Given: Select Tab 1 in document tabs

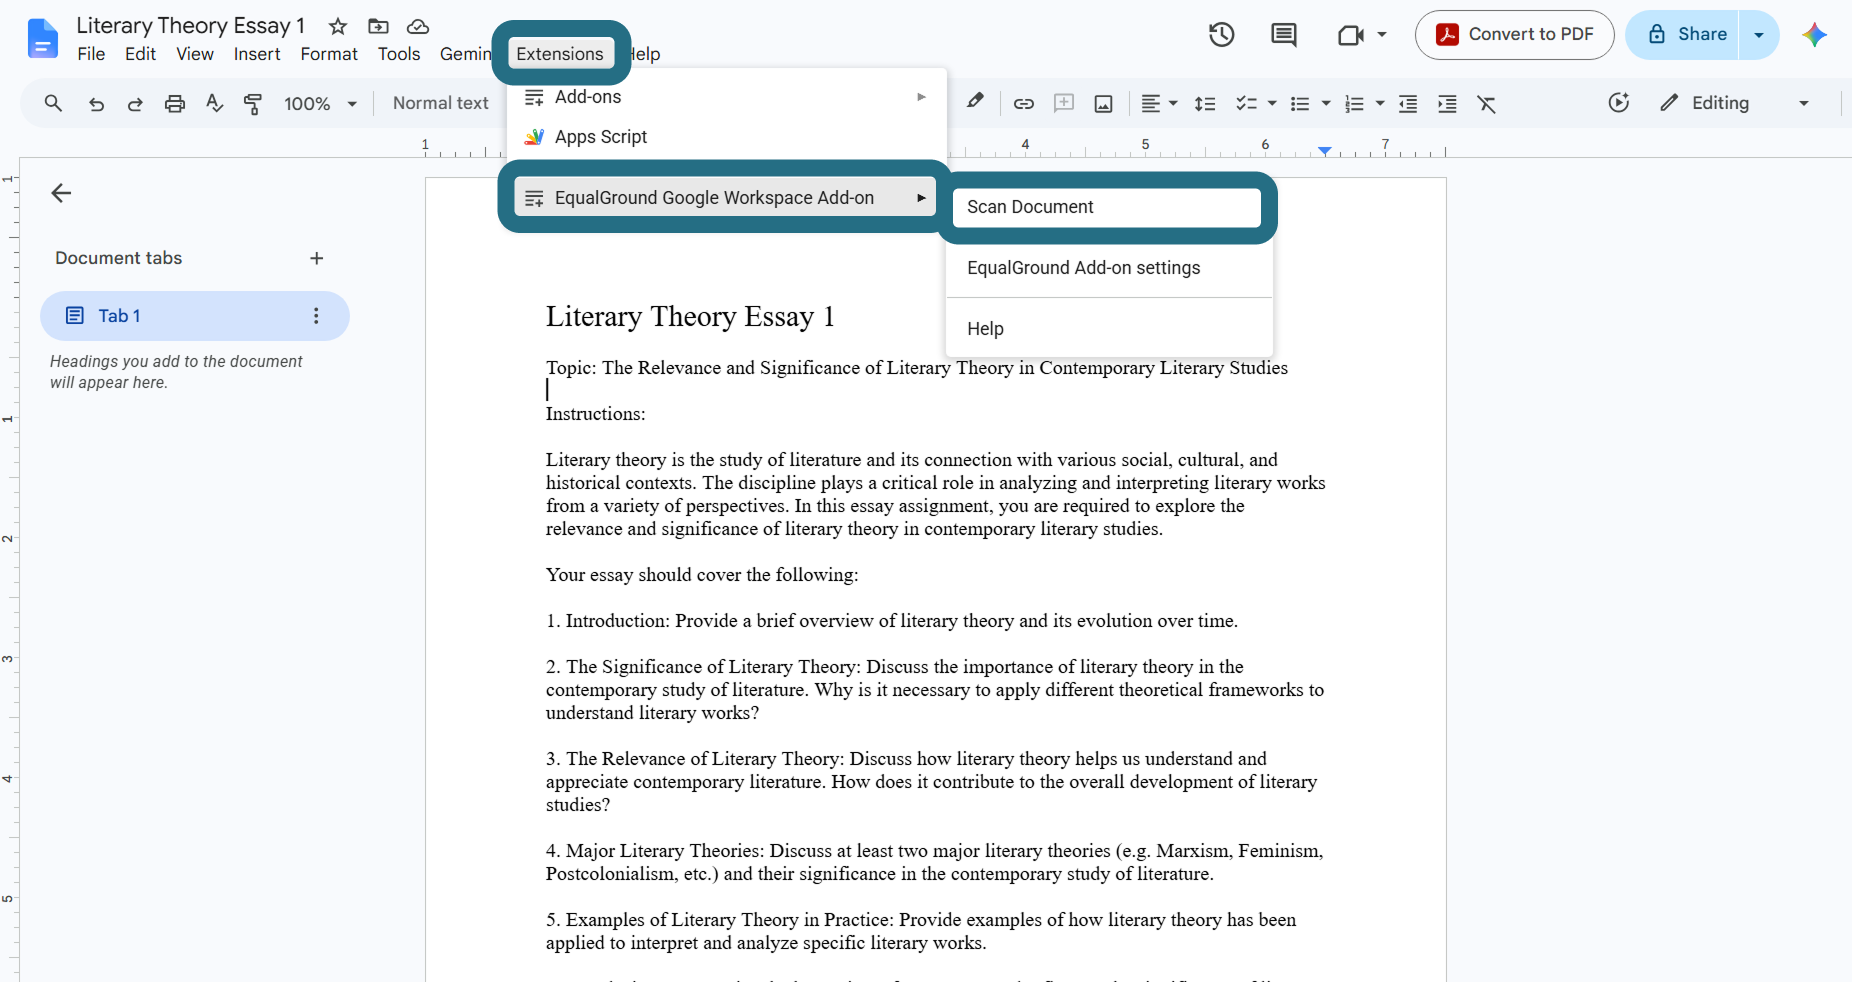Looking at the screenshot, I should pos(195,316).
